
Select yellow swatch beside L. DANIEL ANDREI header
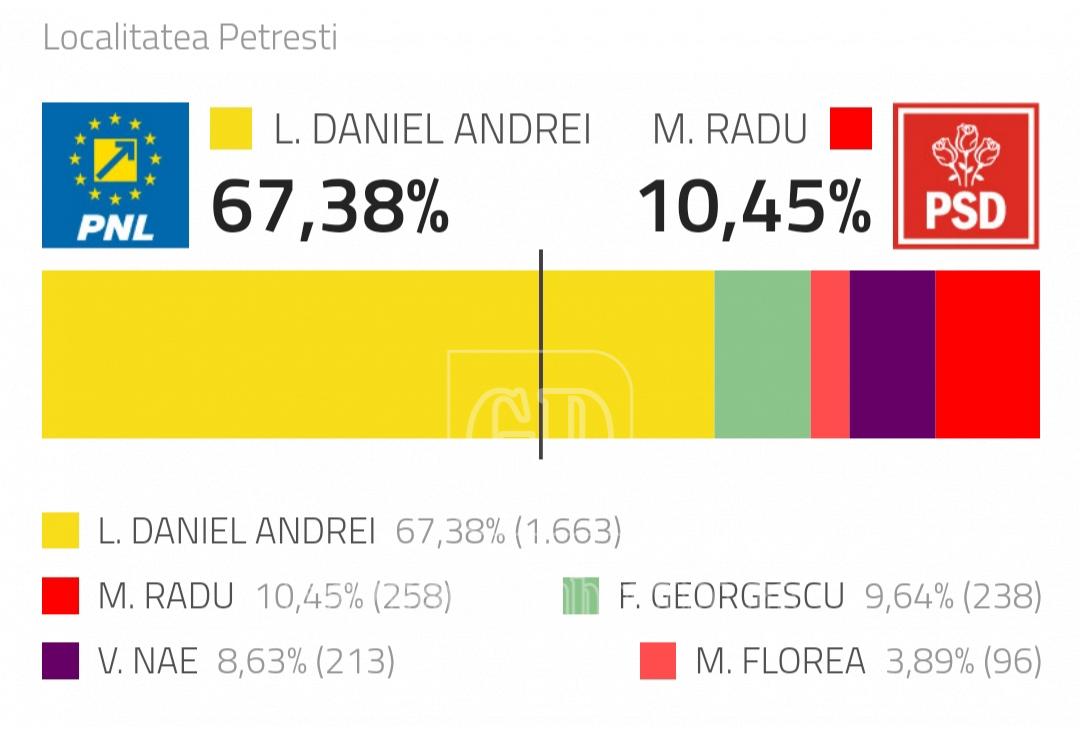click(231, 128)
